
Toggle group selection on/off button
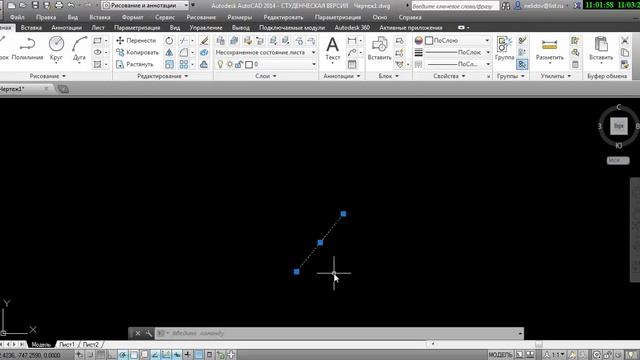[x=522, y=64]
